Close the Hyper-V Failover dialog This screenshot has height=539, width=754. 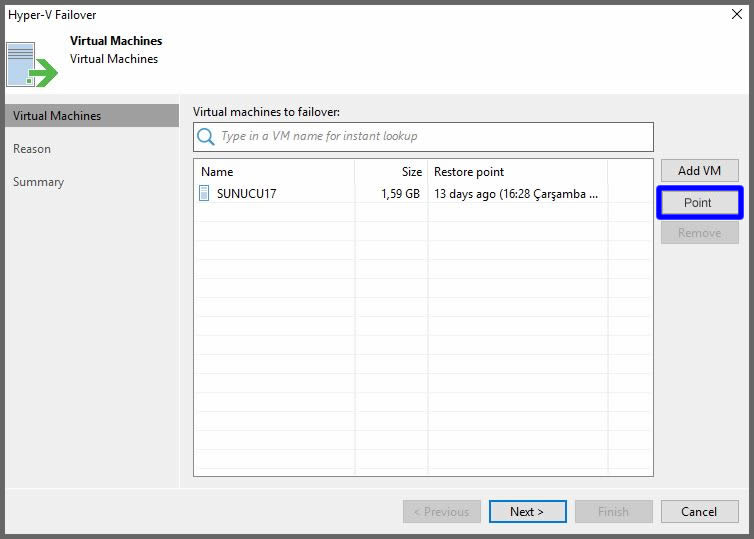[737, 15]
